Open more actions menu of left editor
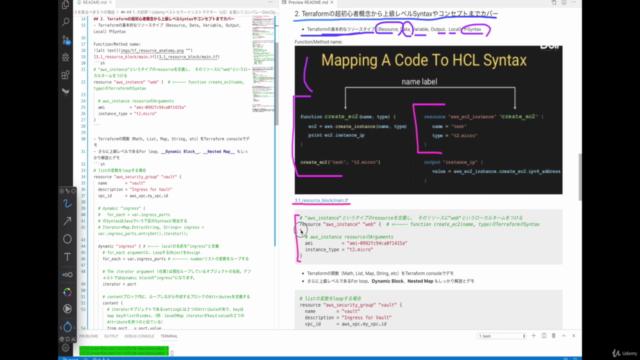Viewport: 640px width, 360px height. pyautogui.click(x=270, y=2)
